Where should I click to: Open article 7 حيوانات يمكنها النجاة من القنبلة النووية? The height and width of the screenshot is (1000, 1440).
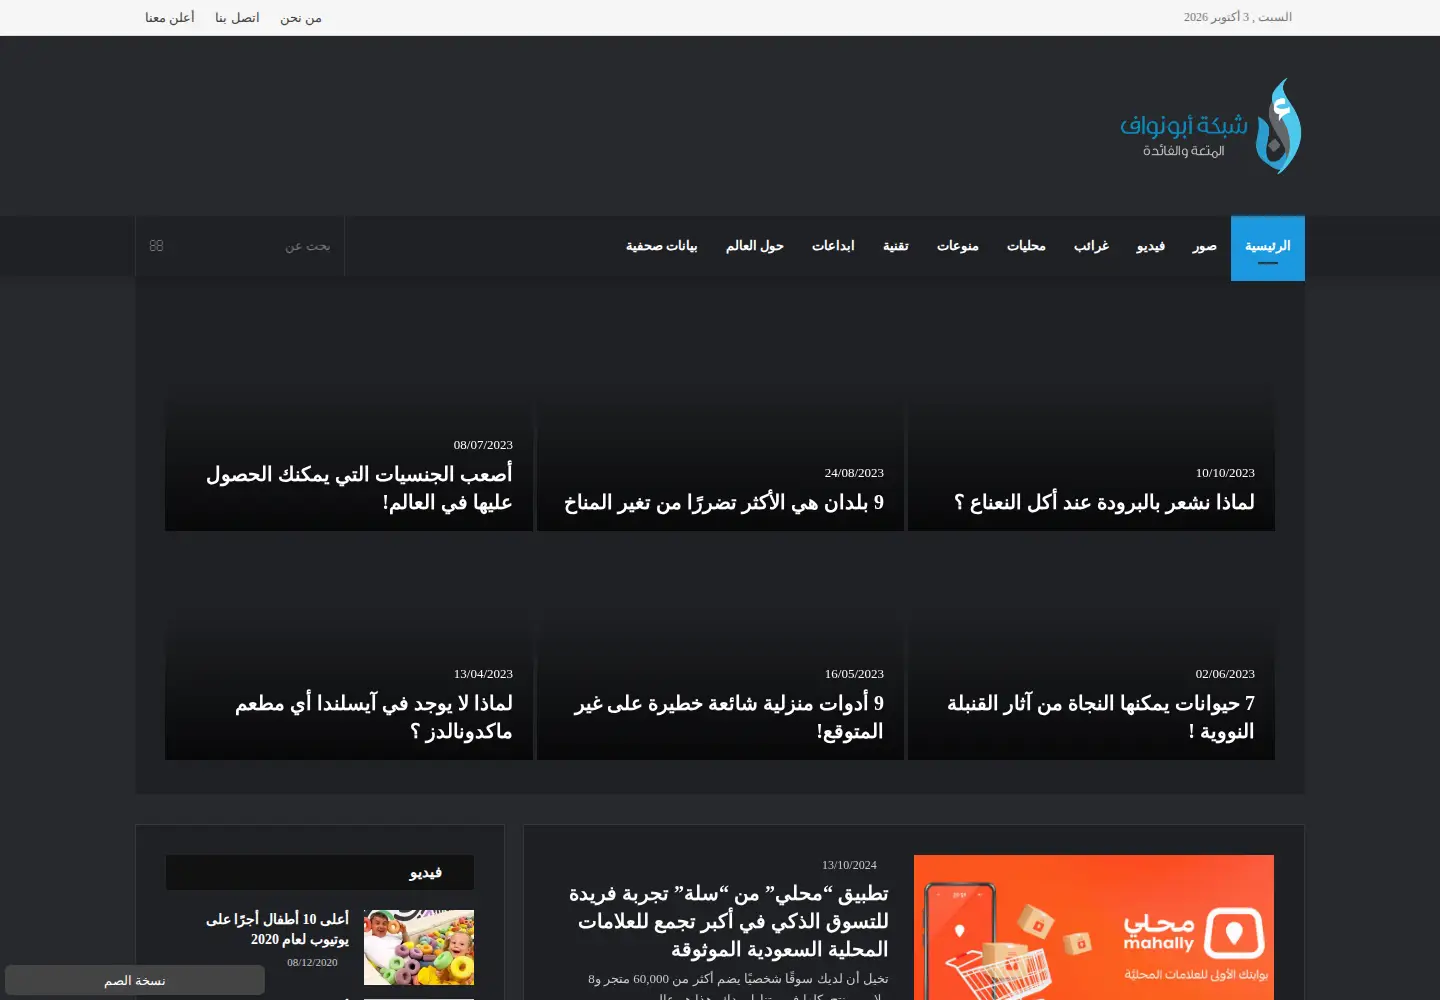pos(1100,717)
